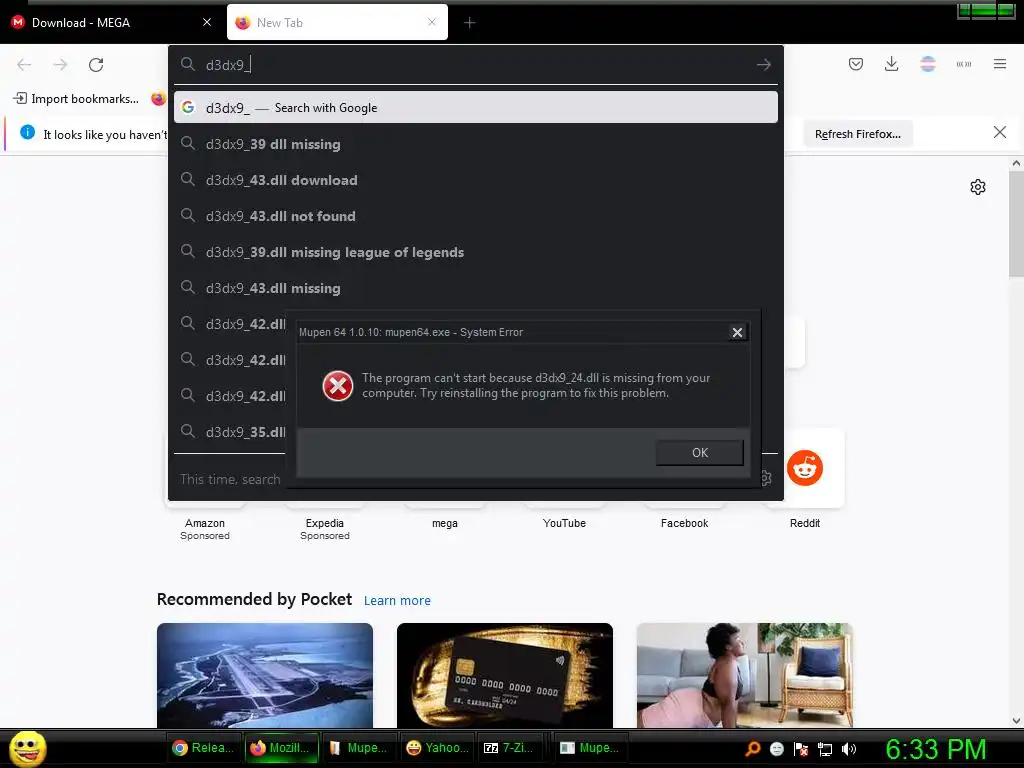Image resolution: width=1024 pixels, height=768 pixels.
Task: Open the yoga stretch Pocket story thumbnail
Action: click(744, 675)
